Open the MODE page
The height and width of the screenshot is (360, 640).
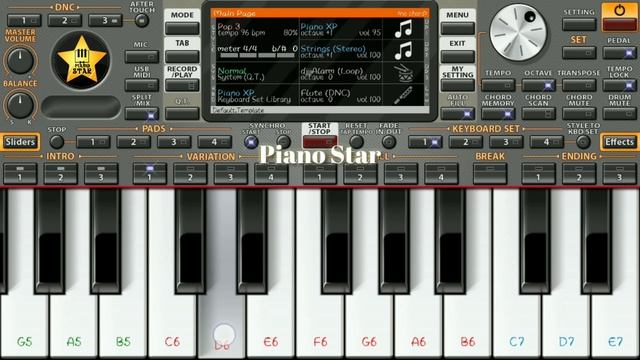182,28
